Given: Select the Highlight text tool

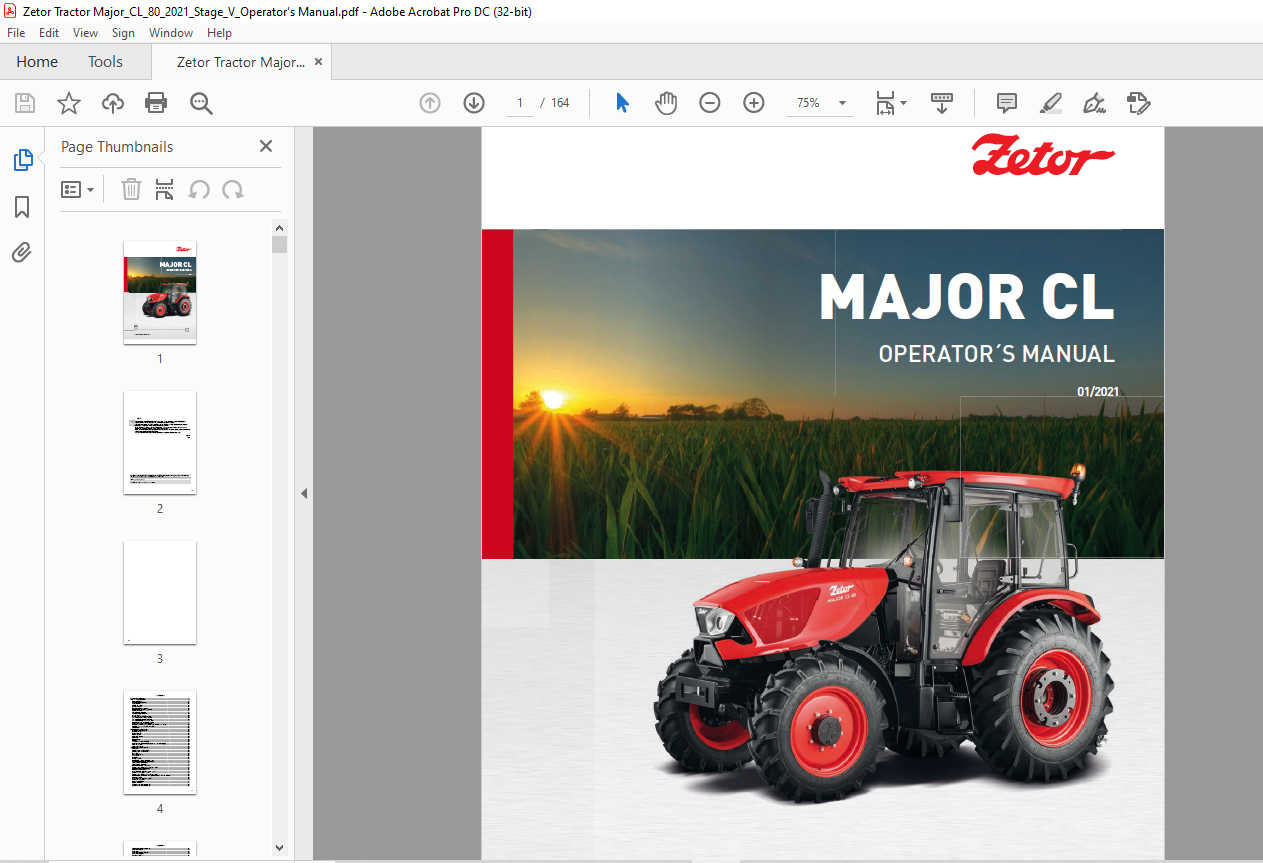Looking at the screenshot, I should pyautogui.click(x=1051, y=103).
